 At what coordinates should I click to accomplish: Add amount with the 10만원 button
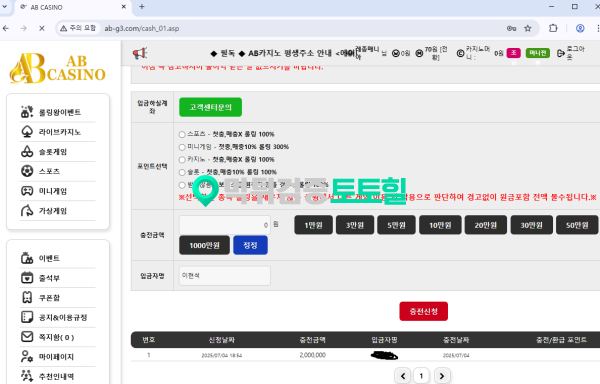[x=440, y=225]
